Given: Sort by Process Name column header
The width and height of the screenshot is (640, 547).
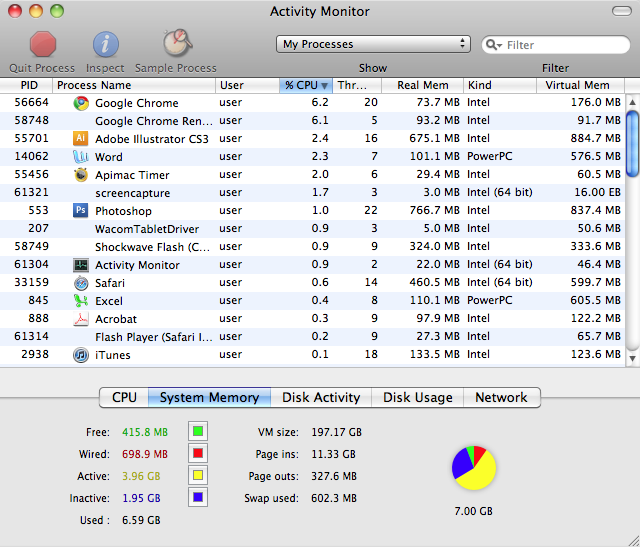Looking at the screenshot, I should (134, 85).
